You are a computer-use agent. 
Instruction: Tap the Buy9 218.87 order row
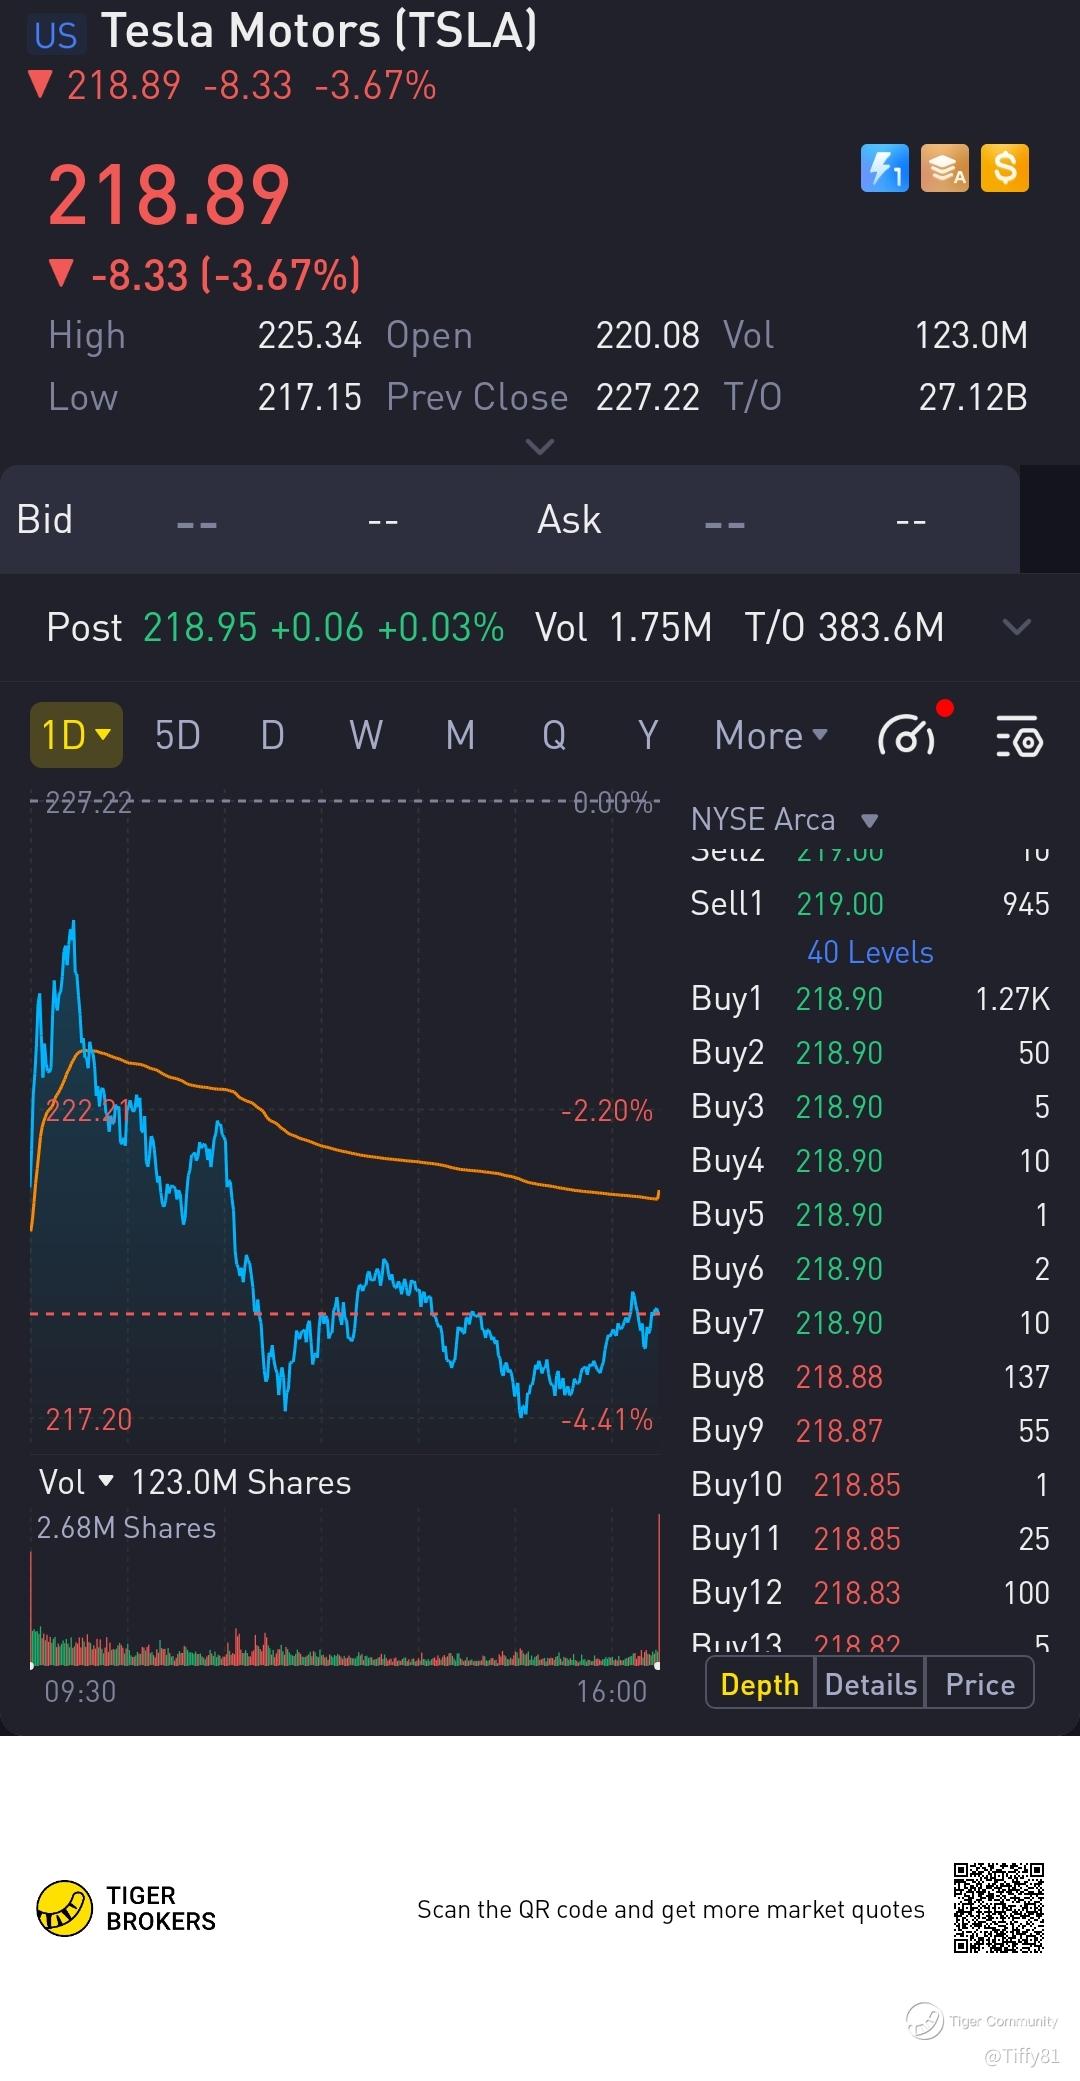[870, 1431]
